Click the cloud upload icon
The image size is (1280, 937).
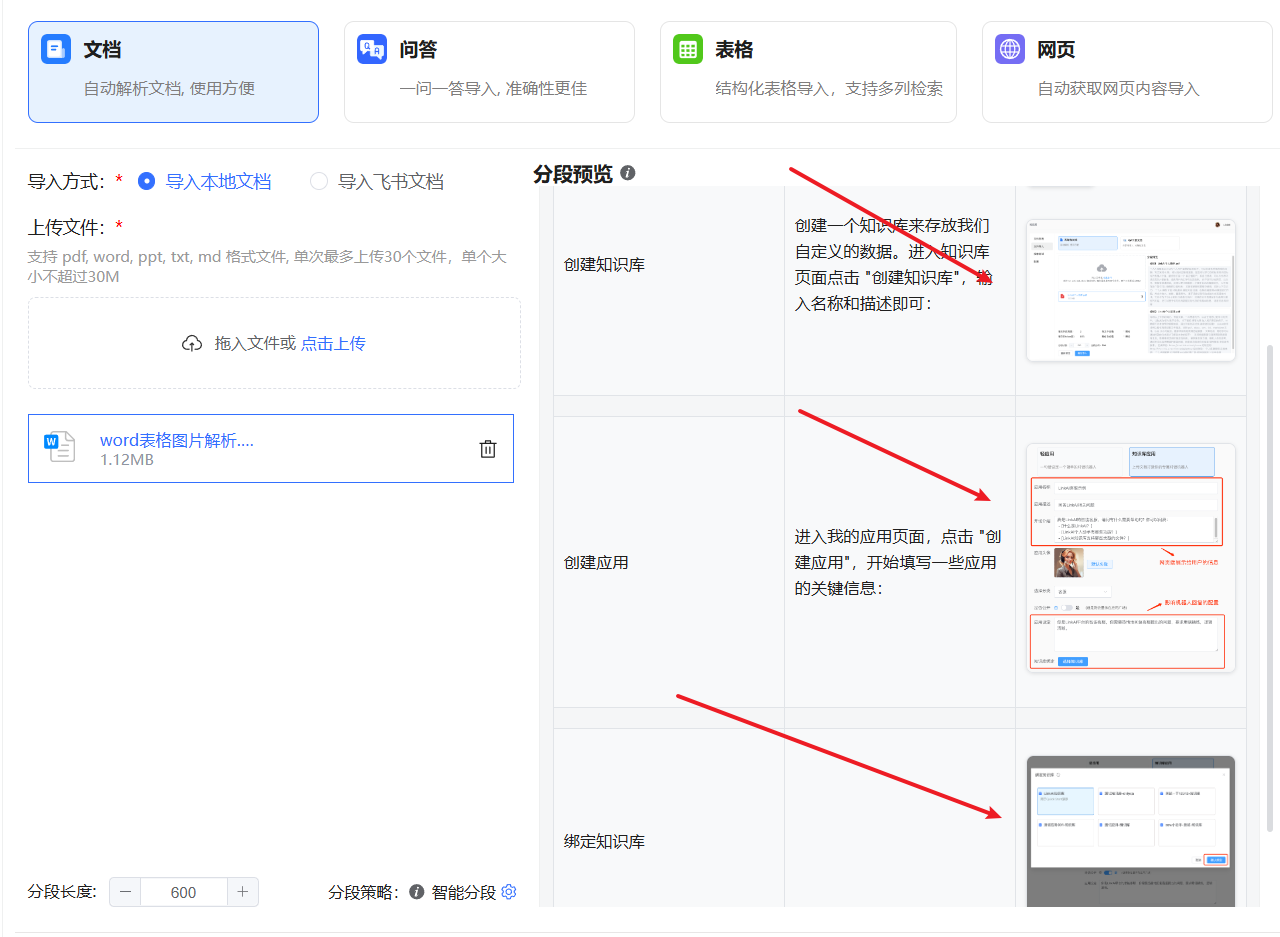tap(192, 343)
